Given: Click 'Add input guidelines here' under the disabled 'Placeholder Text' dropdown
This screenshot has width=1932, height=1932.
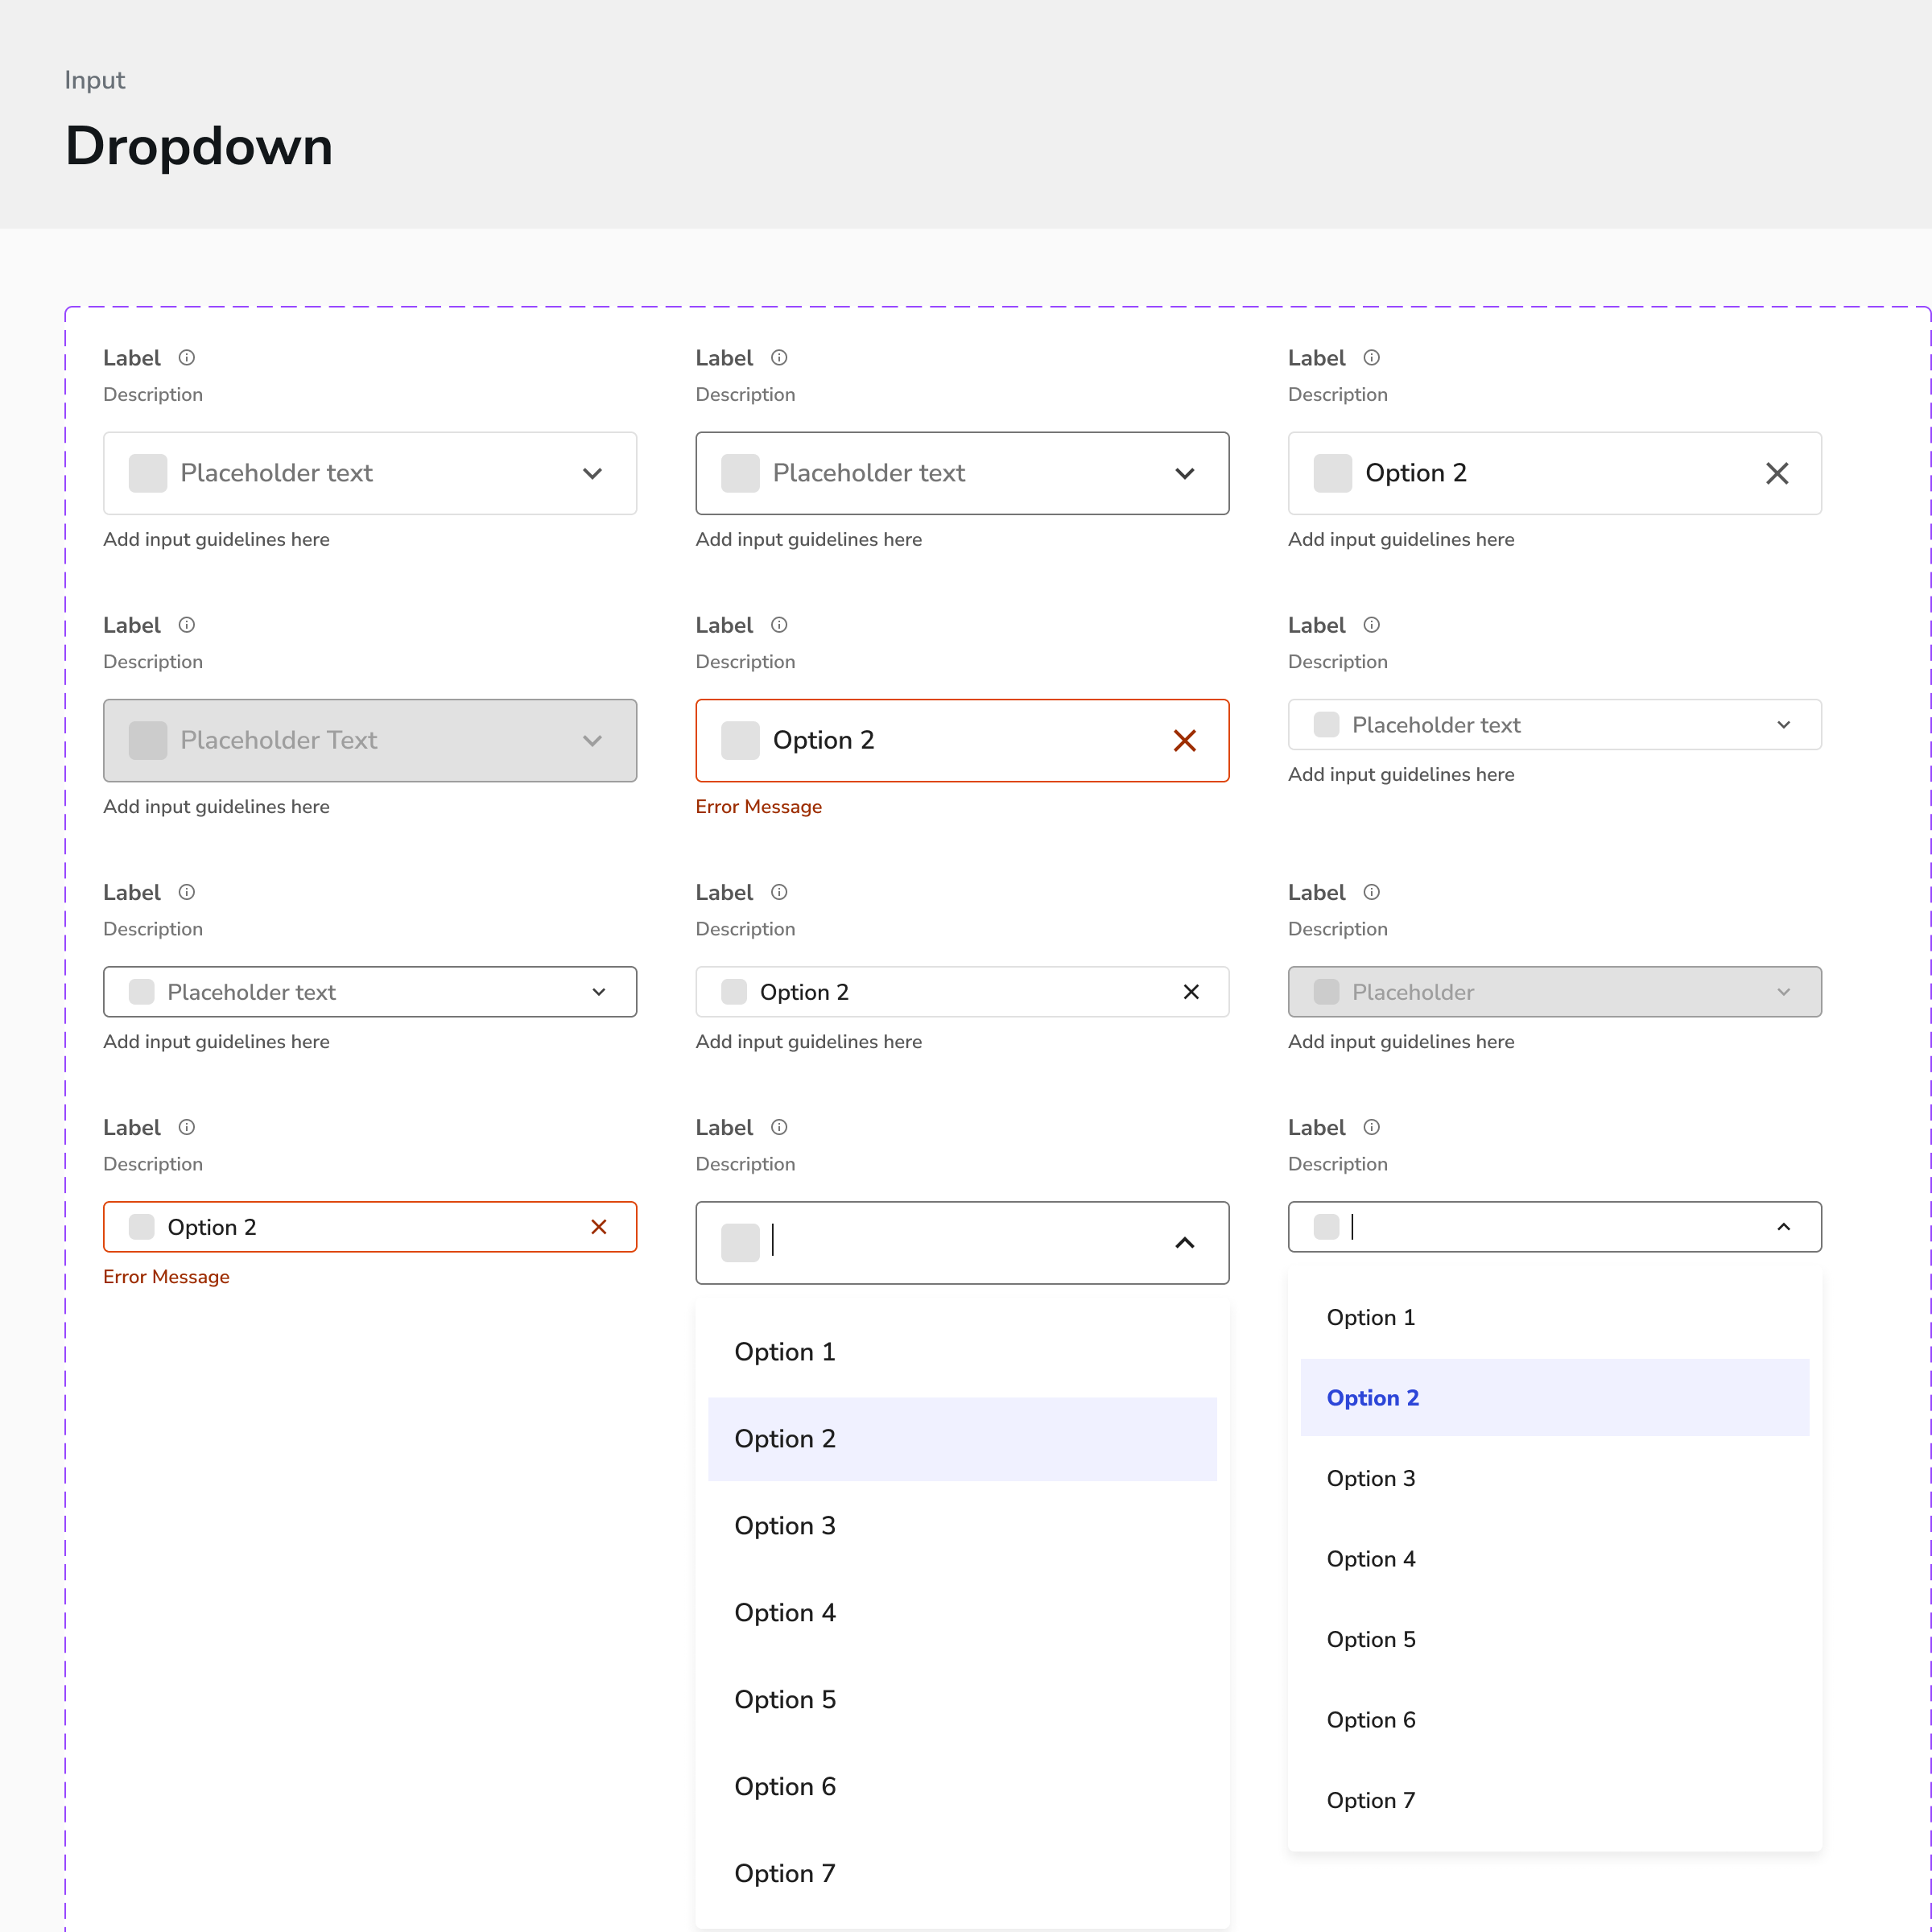Looking at the screenshot, I should pos(216,807).
